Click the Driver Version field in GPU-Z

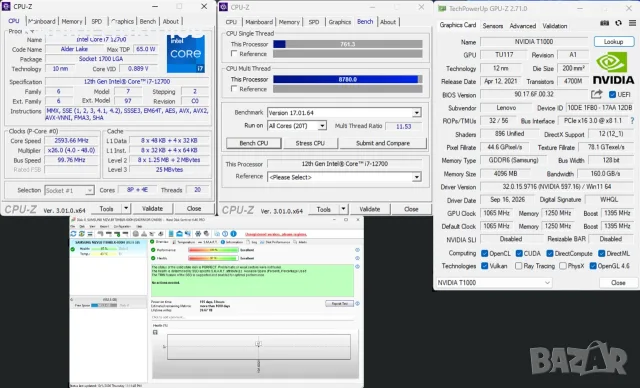click(558, 187)
